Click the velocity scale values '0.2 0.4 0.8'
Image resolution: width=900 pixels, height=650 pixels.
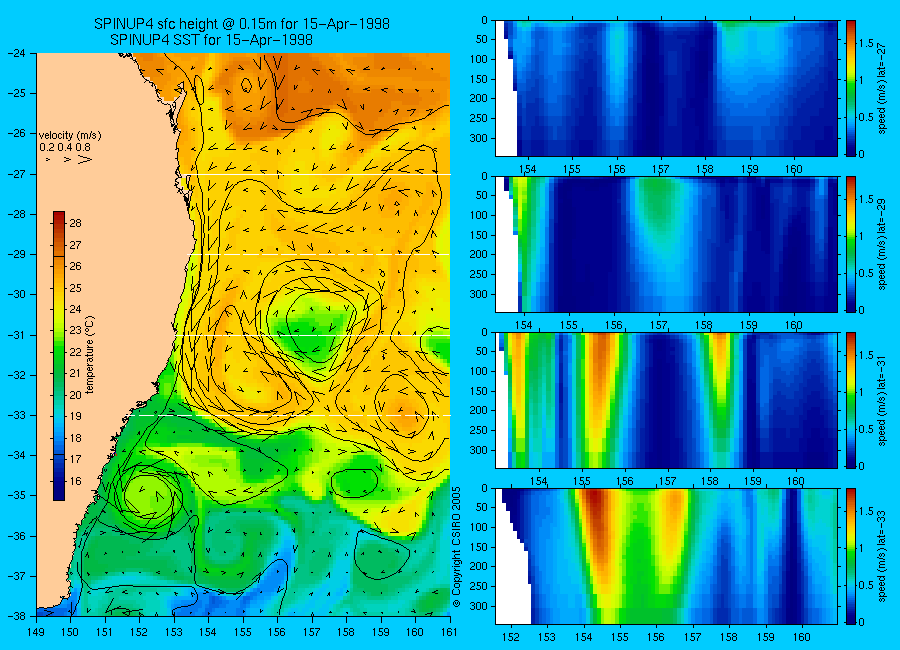(65, 148)
